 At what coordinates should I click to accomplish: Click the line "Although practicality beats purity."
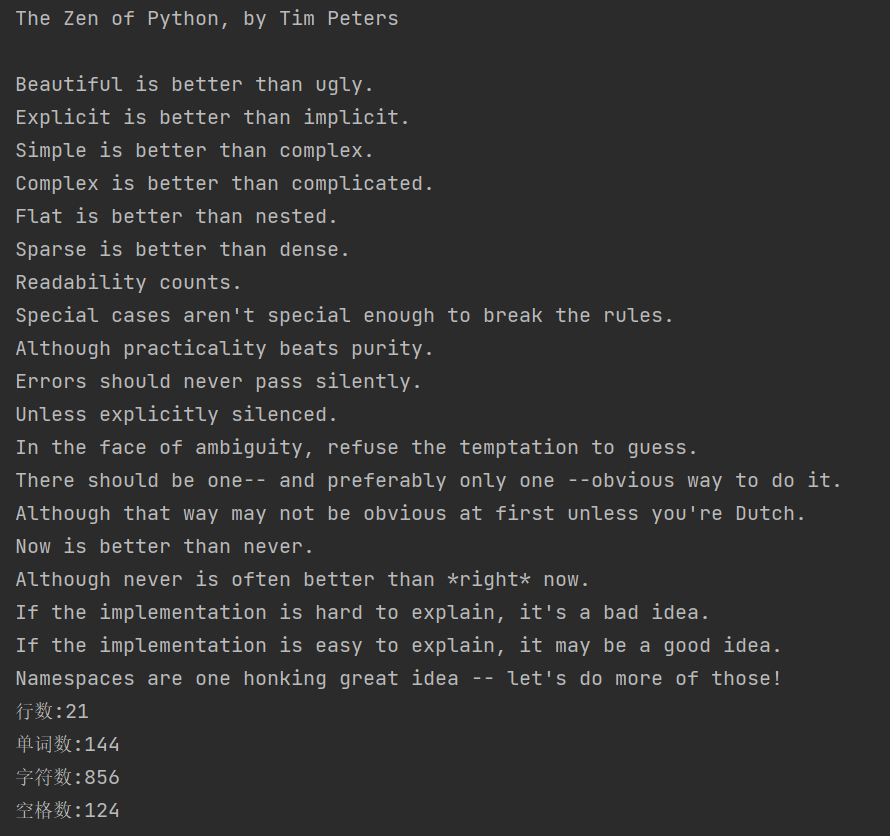coord(224,348)
